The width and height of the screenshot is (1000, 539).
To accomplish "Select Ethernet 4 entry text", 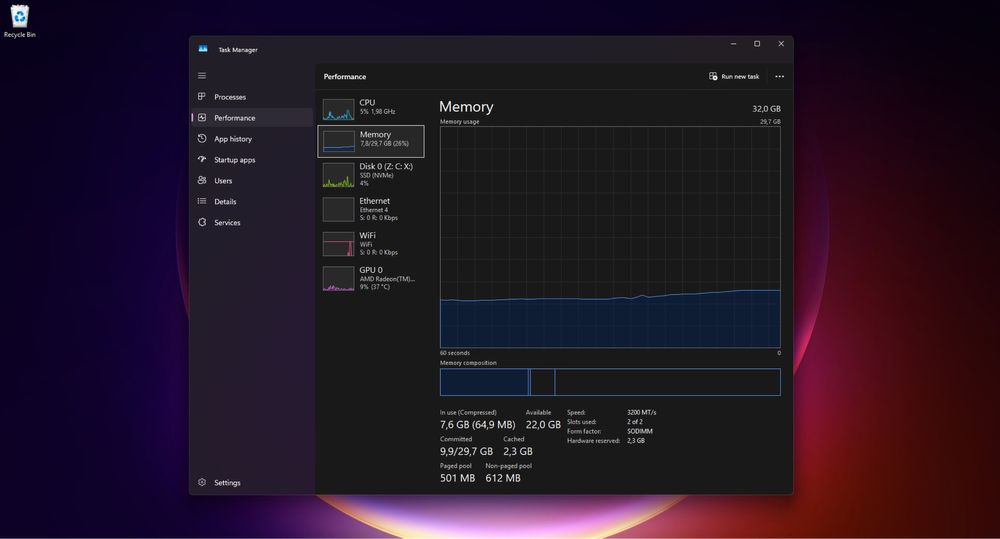I will tap(374, 210).
